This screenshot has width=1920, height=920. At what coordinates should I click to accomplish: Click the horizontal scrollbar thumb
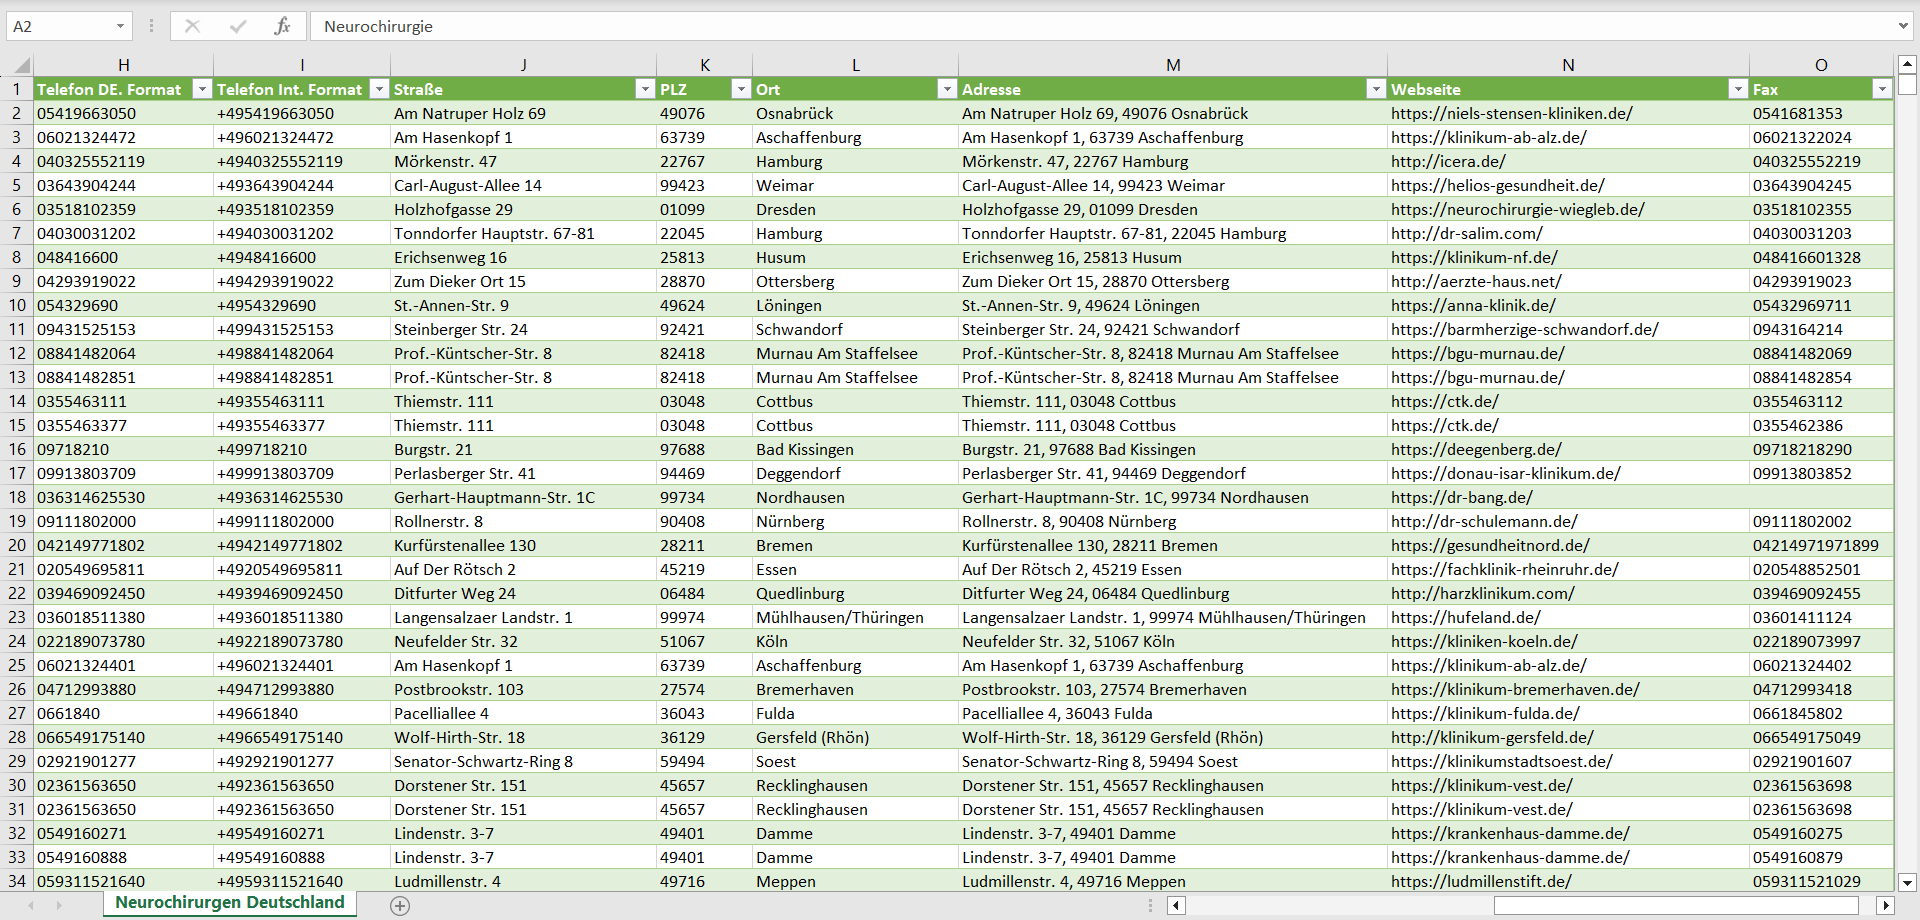pos(1676,906)
